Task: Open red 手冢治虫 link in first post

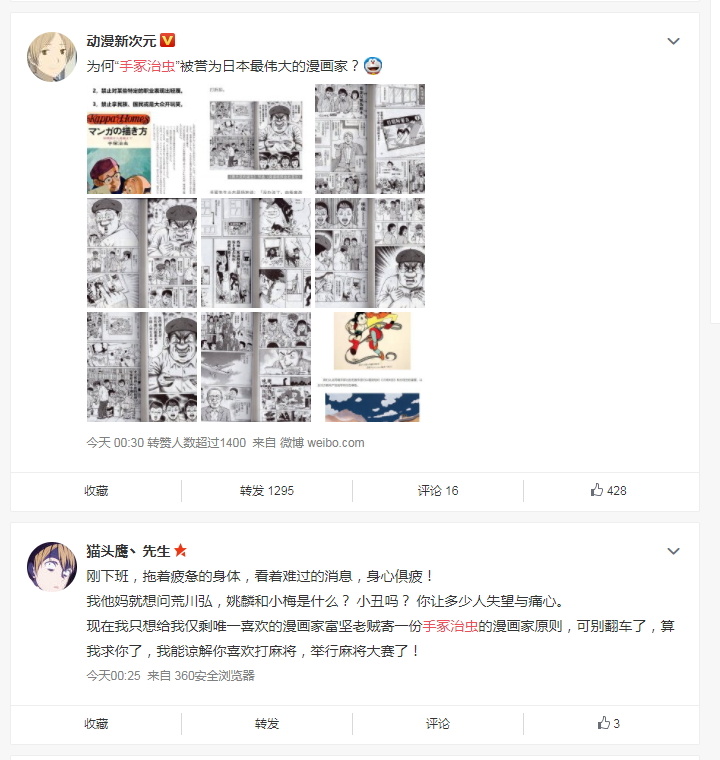Action: pyautogui.click(x=147, y=66)
